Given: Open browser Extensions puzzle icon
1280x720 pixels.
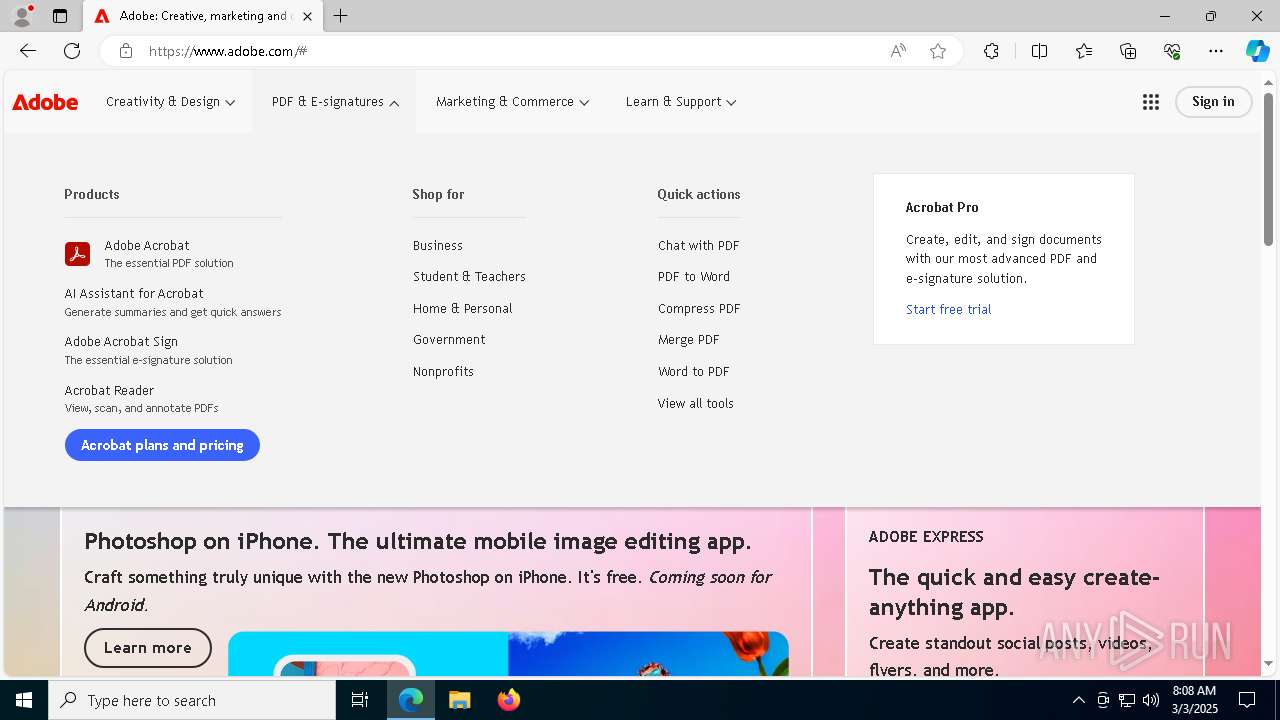Looking at the screenshot, I should (991, 51).
